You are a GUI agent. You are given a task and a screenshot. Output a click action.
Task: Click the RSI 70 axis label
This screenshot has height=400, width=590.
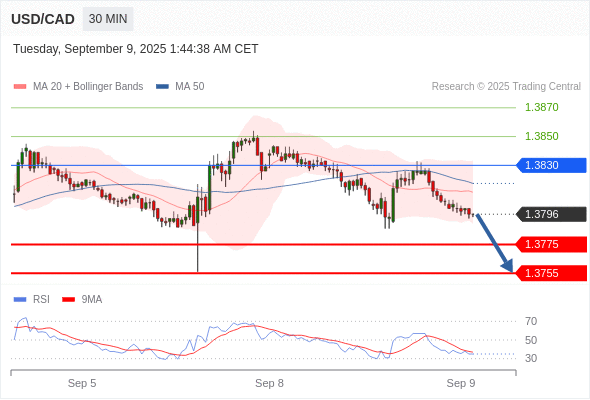coord(531,321)
